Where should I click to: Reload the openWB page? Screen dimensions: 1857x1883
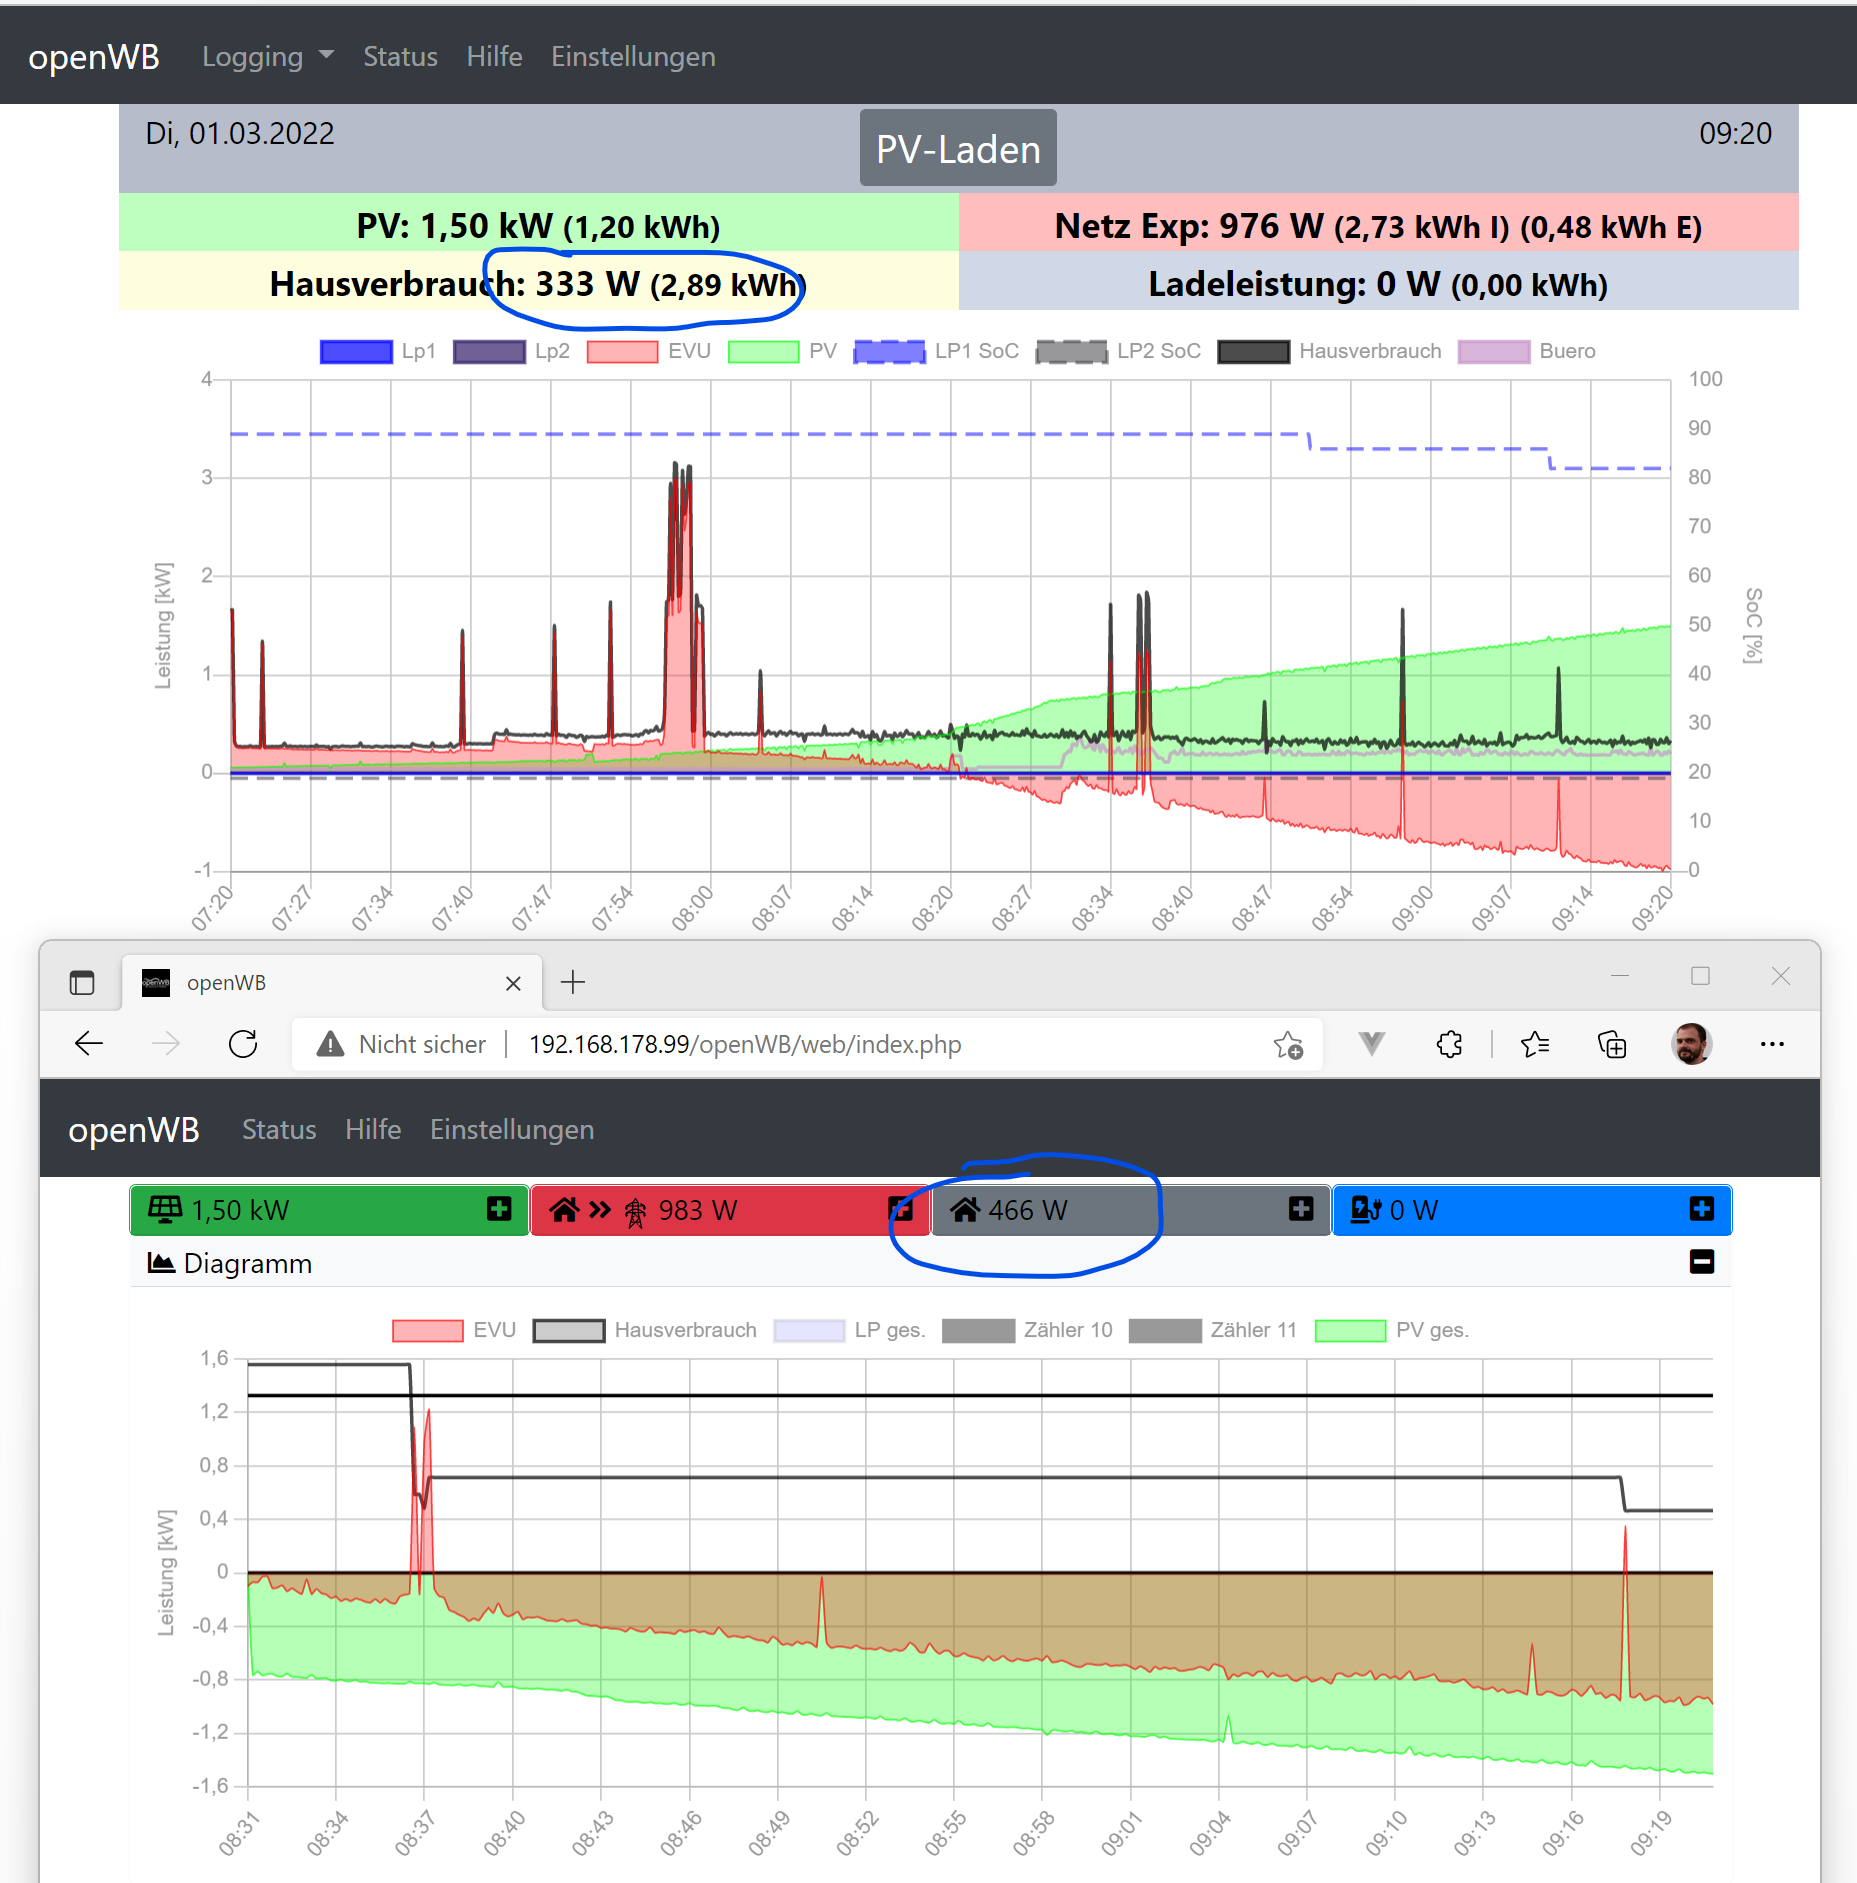point(243,1044)
